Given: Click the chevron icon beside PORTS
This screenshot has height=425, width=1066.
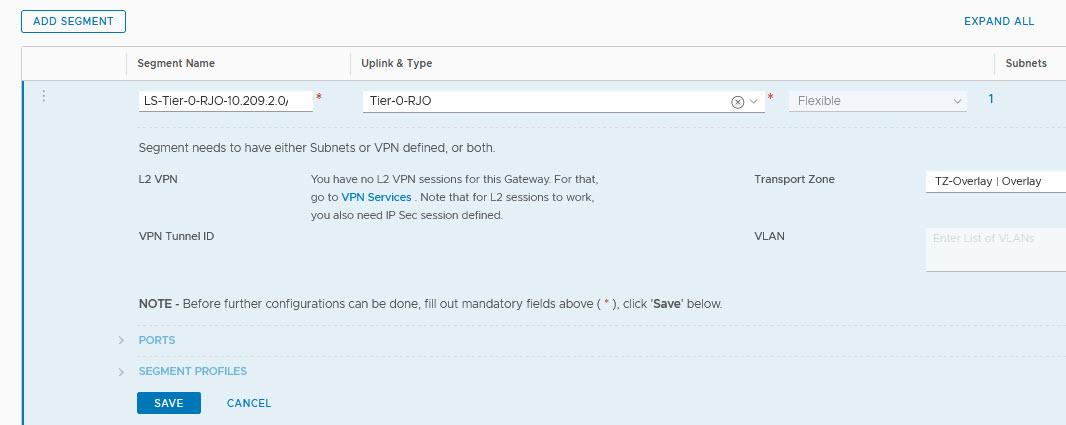Looking at the screenshot, I should (121, 340).
